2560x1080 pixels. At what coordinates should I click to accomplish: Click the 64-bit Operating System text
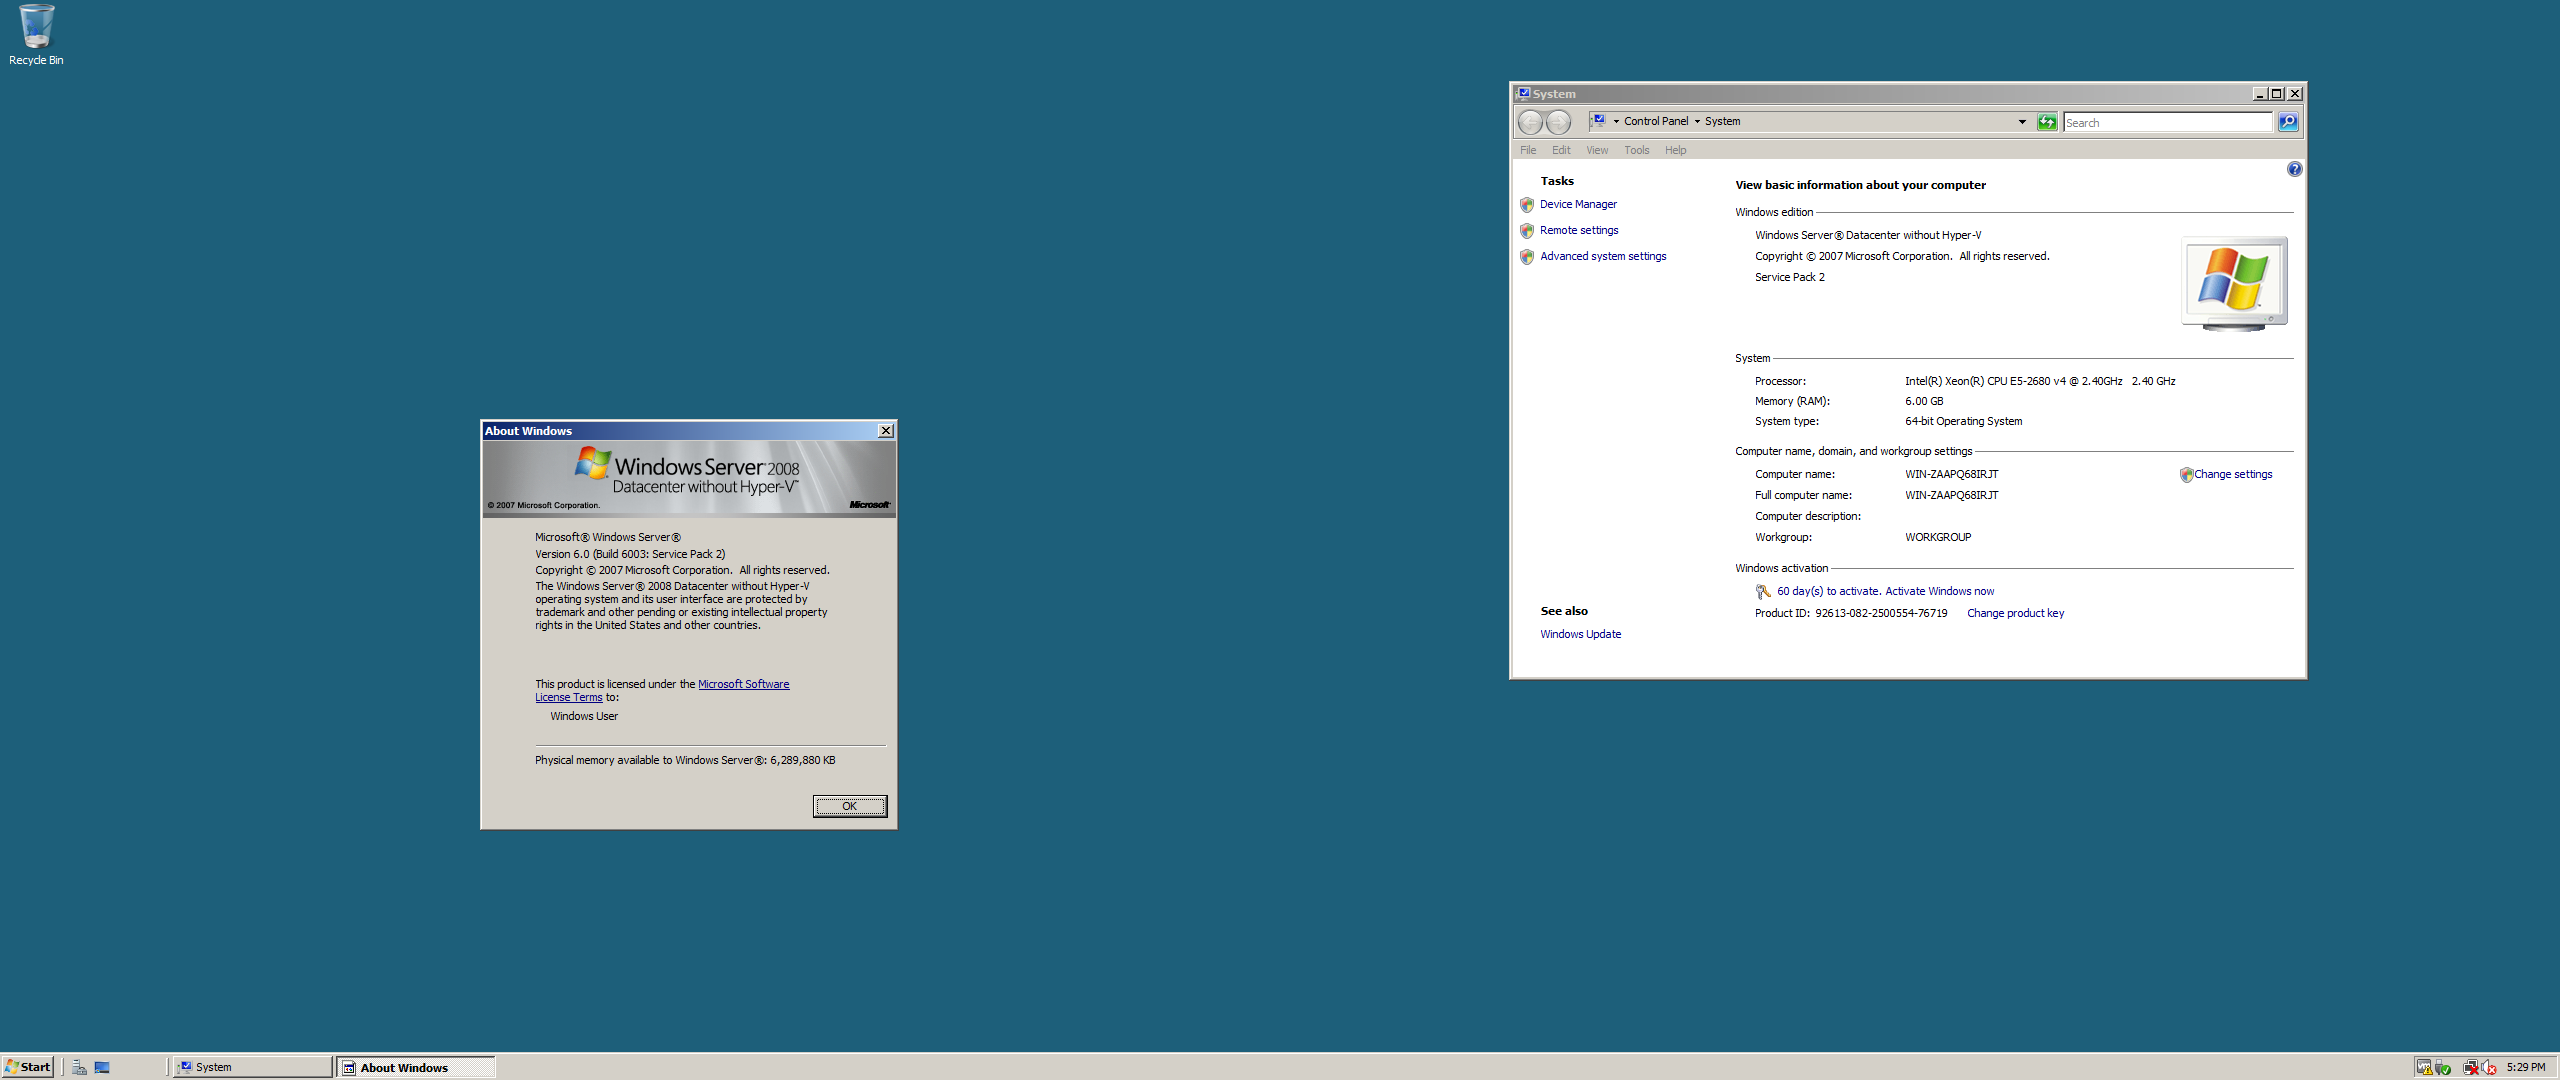click(x=1963, y=421)
